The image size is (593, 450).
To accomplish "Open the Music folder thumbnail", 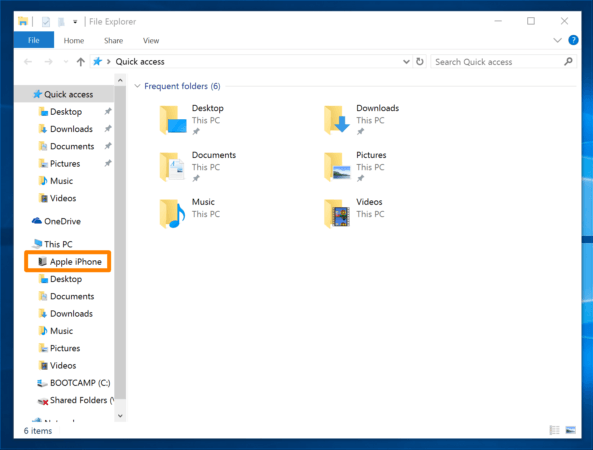I will tap(172, 213).
